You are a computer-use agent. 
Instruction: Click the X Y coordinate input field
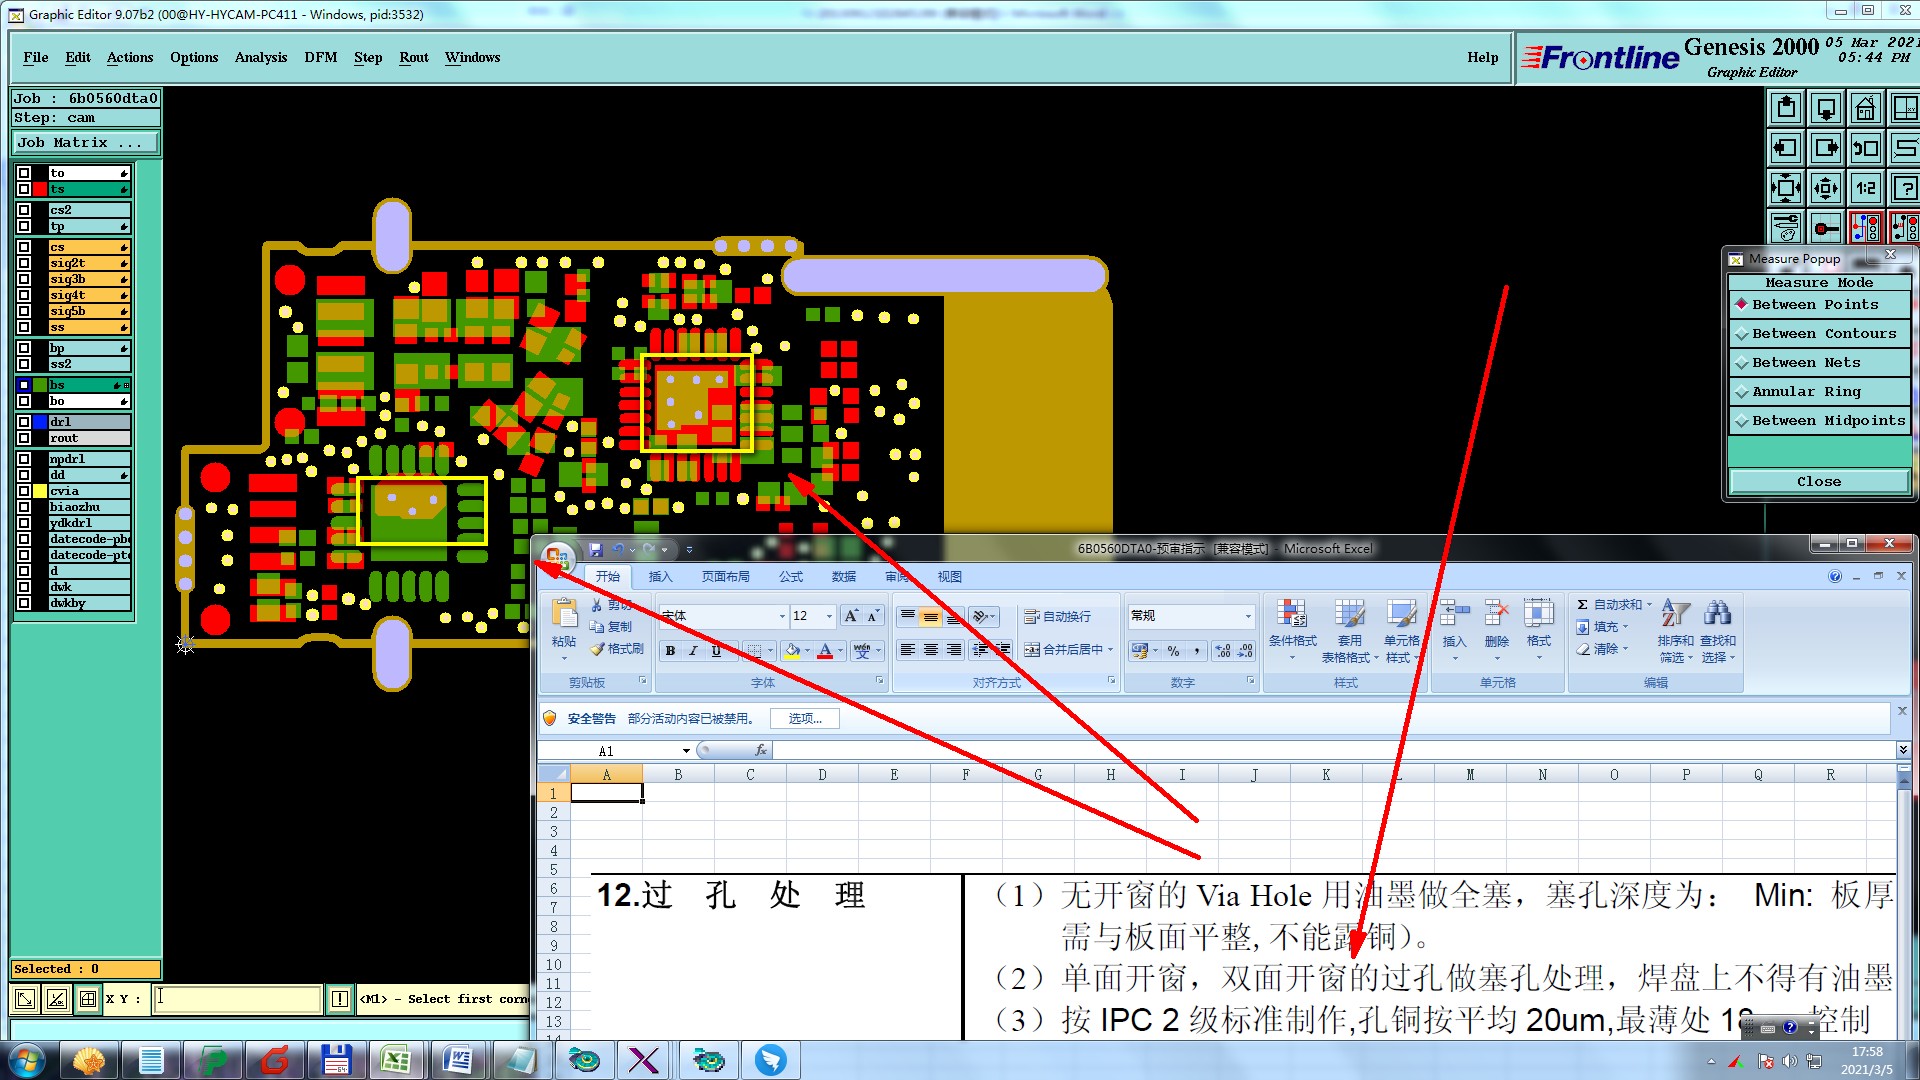click(x=238, y=998)
